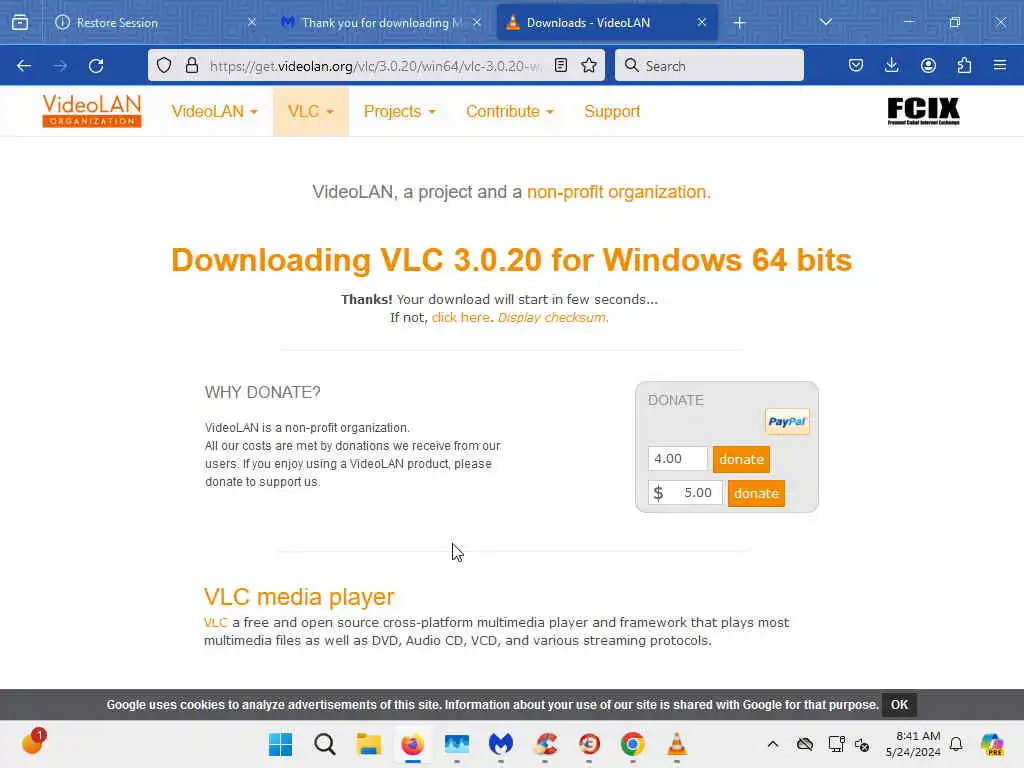
Task: Open the Firefox application menu
Action: 1000,65
